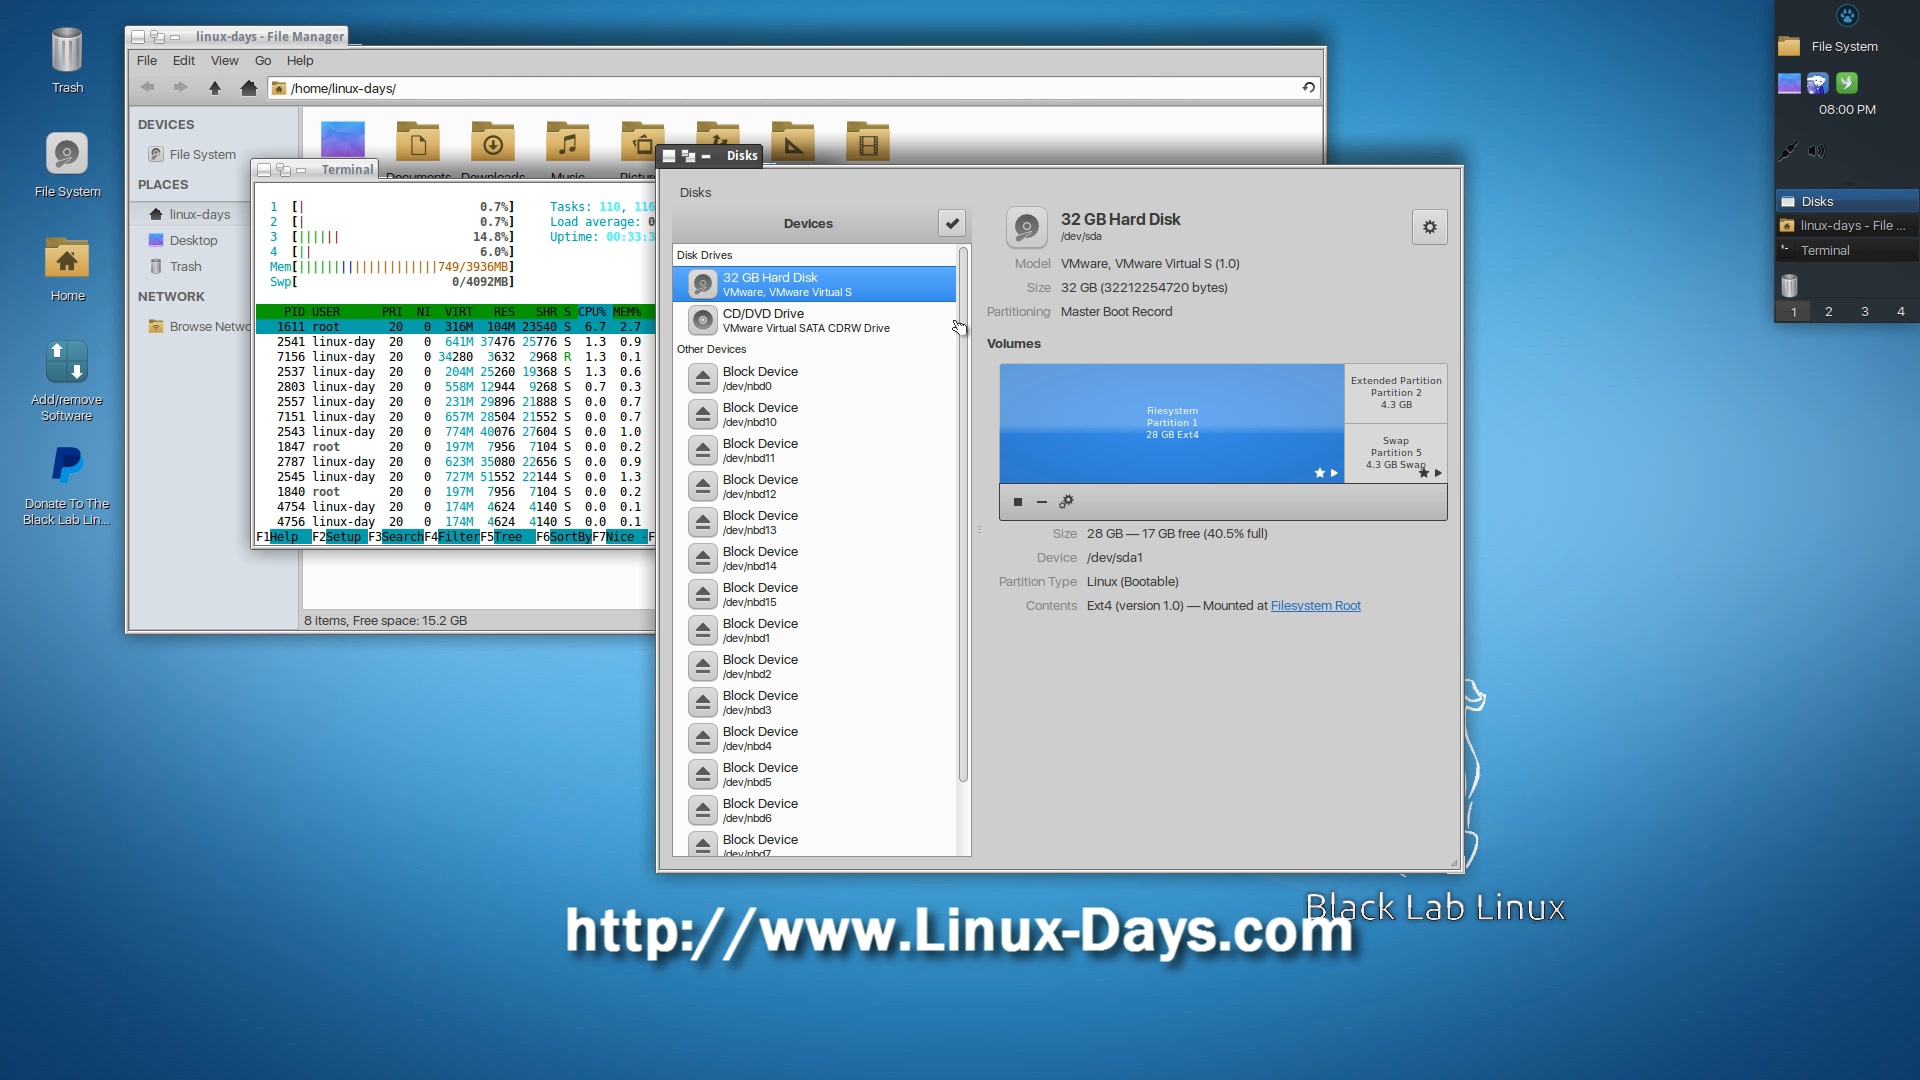The width and height of the screenshot is (1920, 1080).
Task: Open the Downloads folder icon in File Manager
Action: pyautogui.click(x=493, y=143)
